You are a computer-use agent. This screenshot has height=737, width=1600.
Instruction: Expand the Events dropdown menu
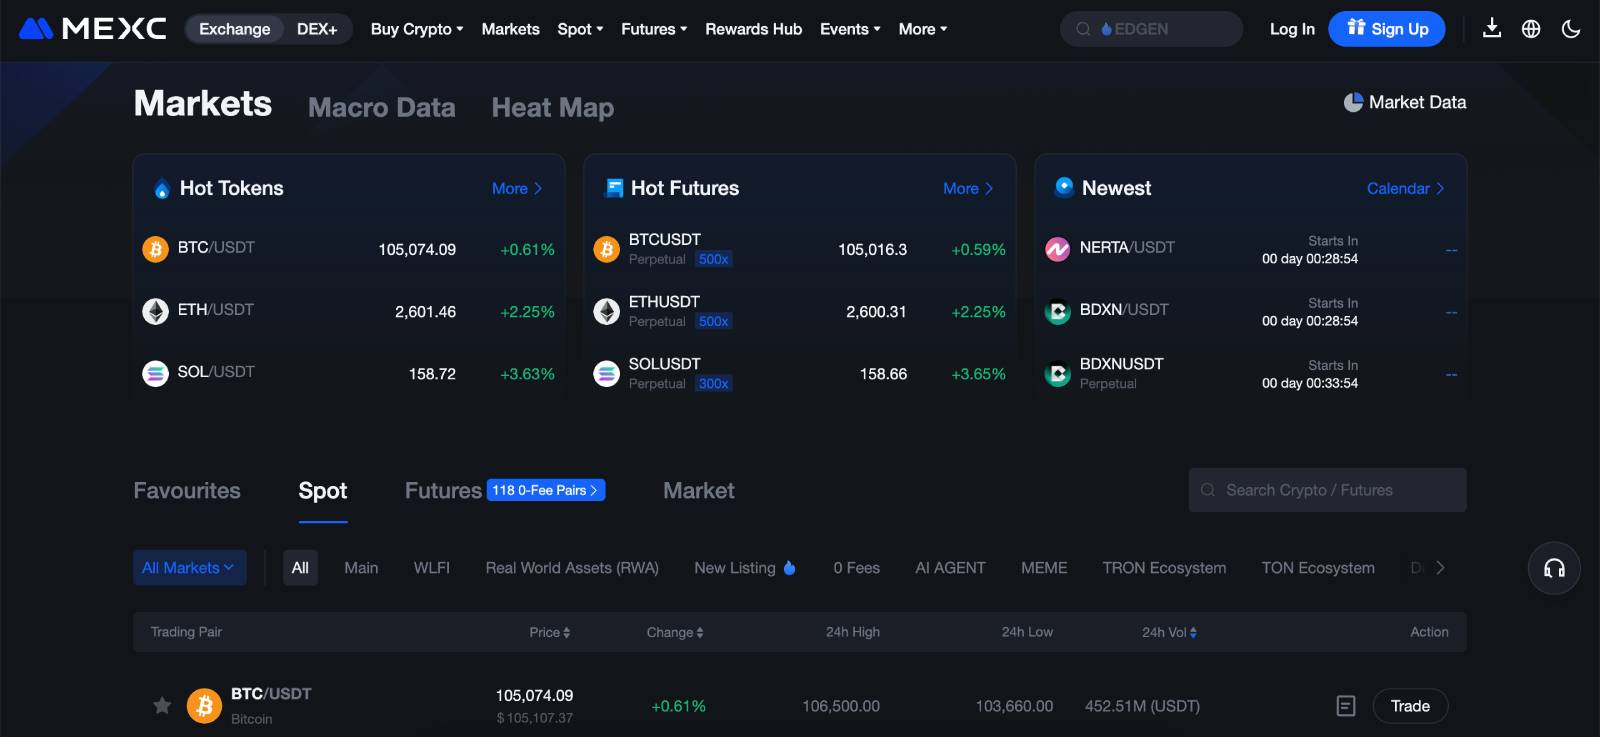point(850,29)
